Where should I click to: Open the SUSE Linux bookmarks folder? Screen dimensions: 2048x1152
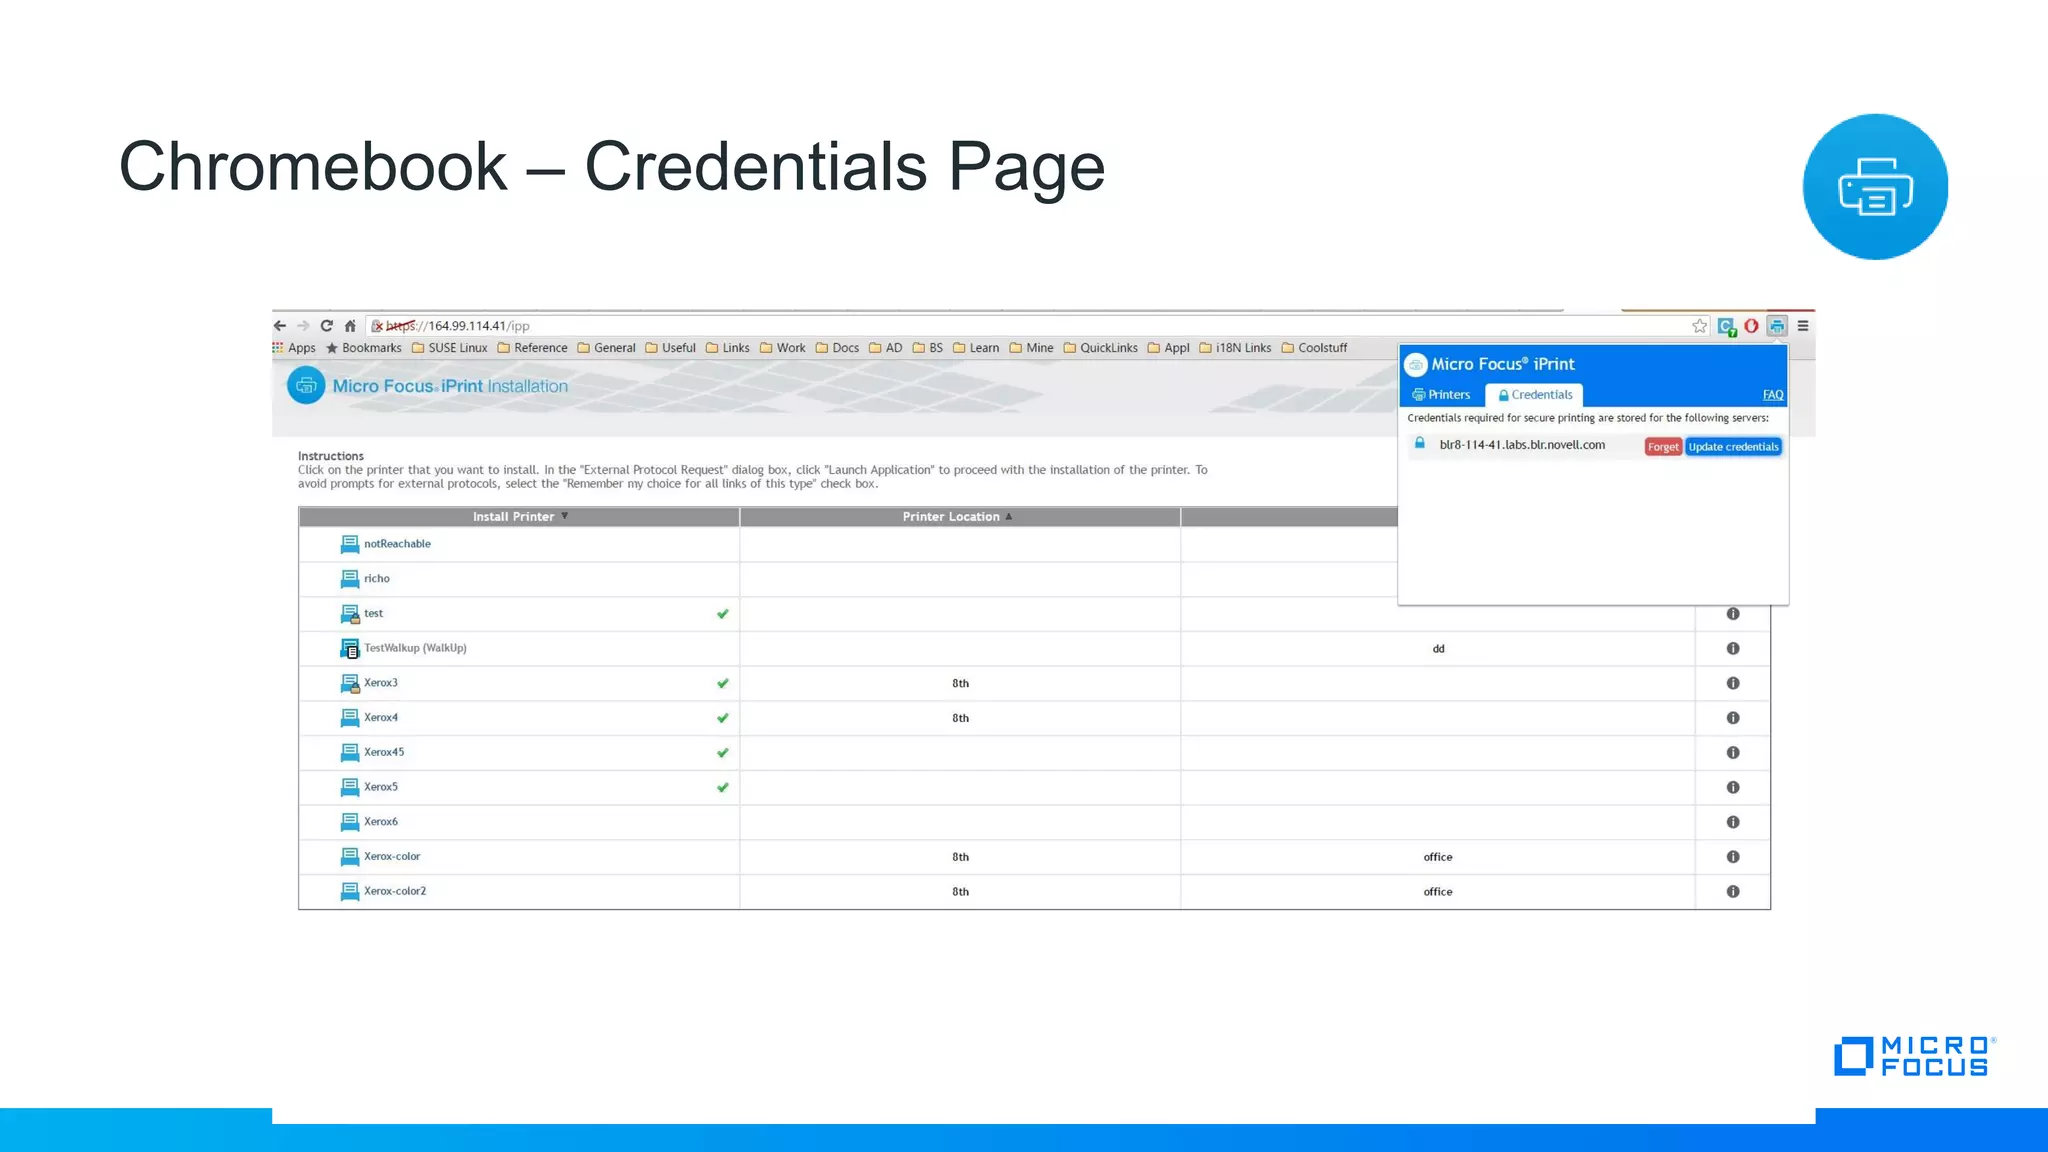point(450,348)
